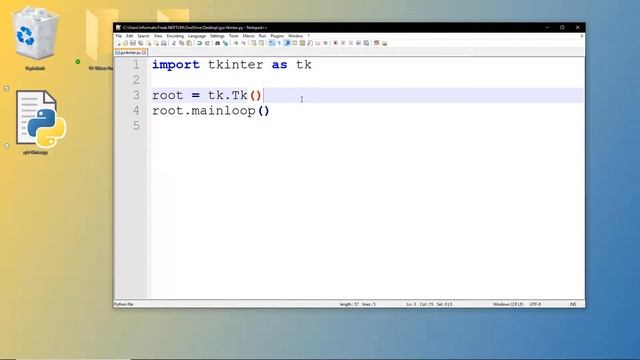Click the Folder as Workspace icon
Screen dimensions: 640x360
[x=318, y=43]
